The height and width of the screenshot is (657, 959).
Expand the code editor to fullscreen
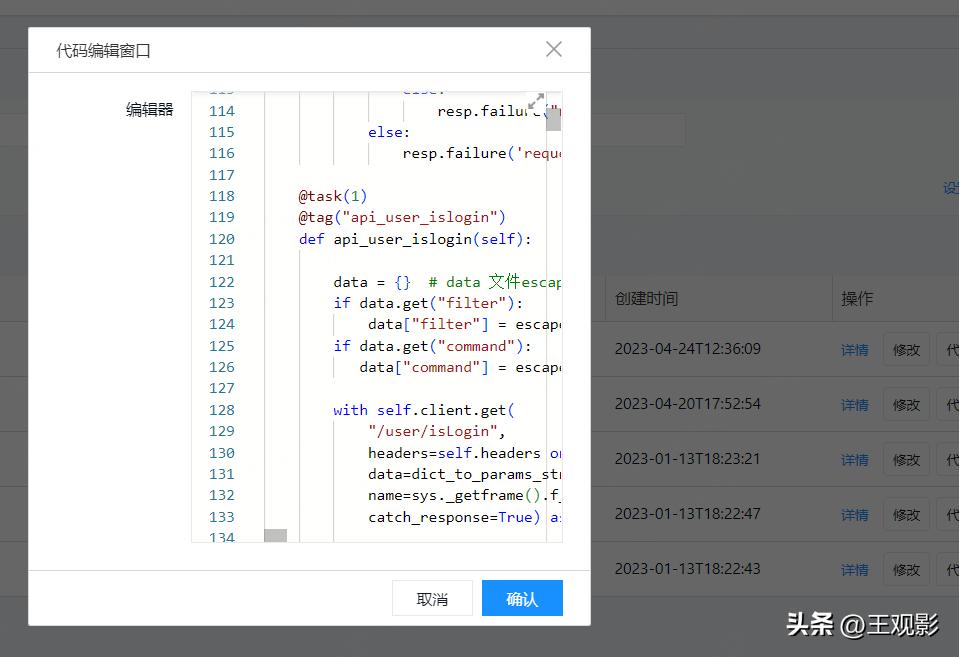[x=536, y=101]
